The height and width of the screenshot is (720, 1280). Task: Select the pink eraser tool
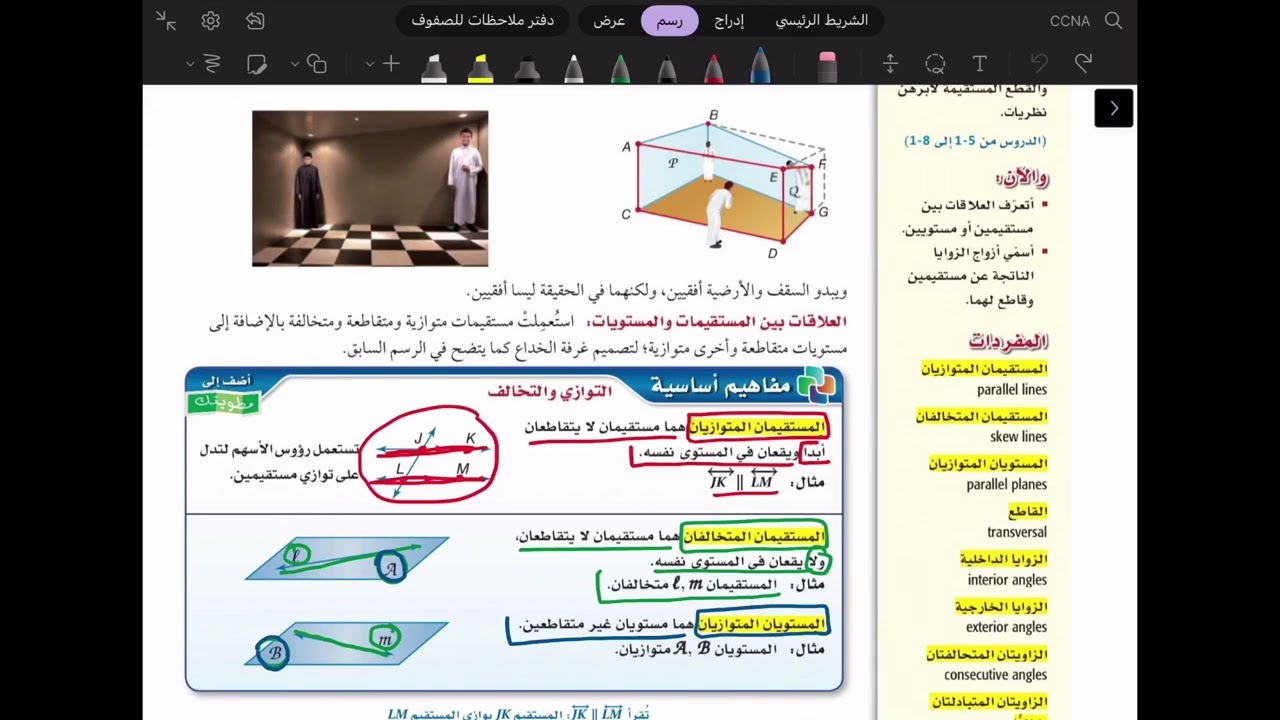(x=827, y=66)
